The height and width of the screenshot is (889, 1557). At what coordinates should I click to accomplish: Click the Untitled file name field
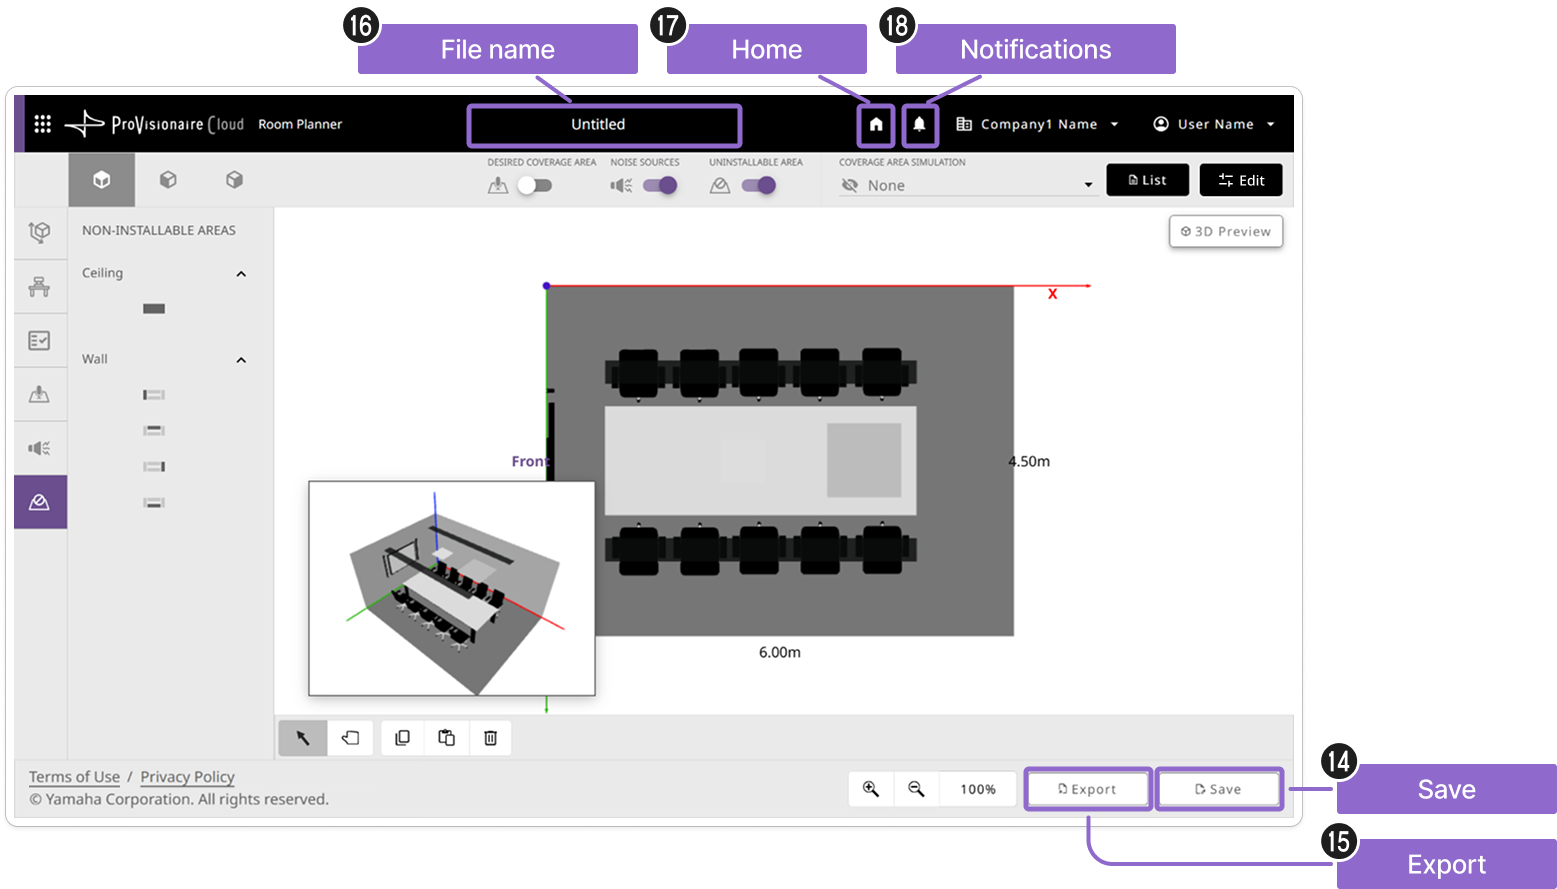click(604, 125)
